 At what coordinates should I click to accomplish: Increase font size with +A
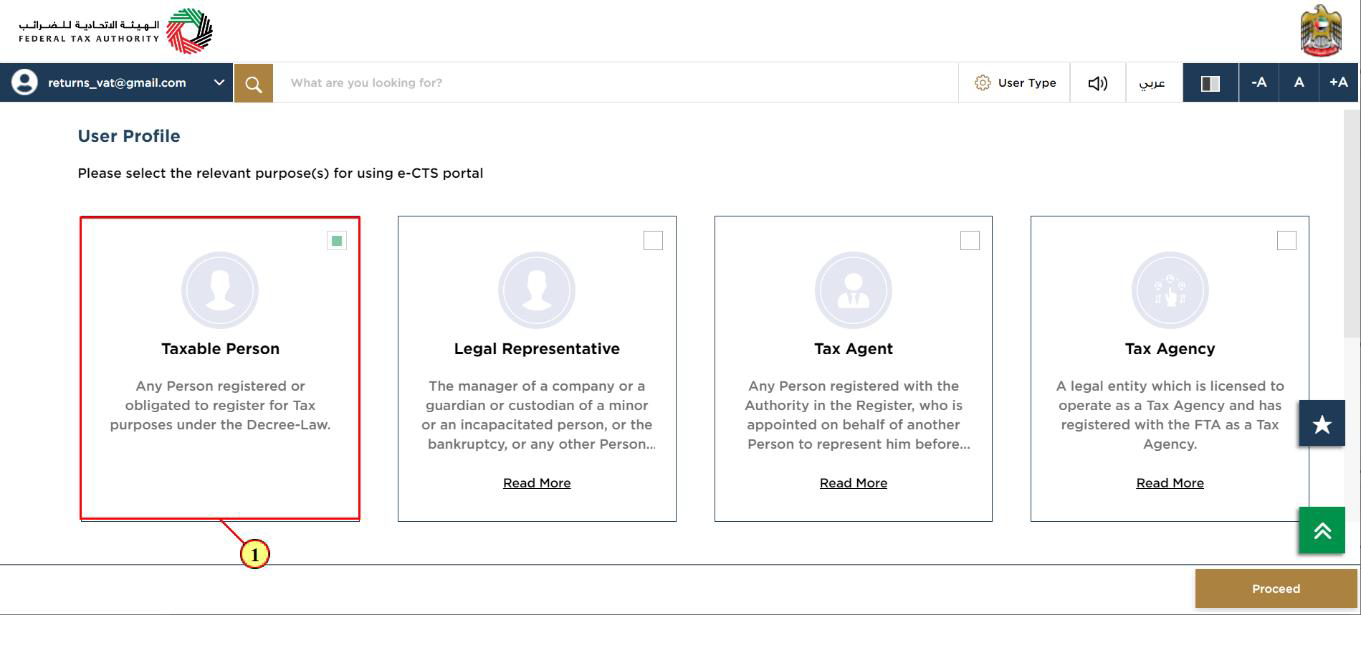pyautogui.click(x=1338, y=83)
